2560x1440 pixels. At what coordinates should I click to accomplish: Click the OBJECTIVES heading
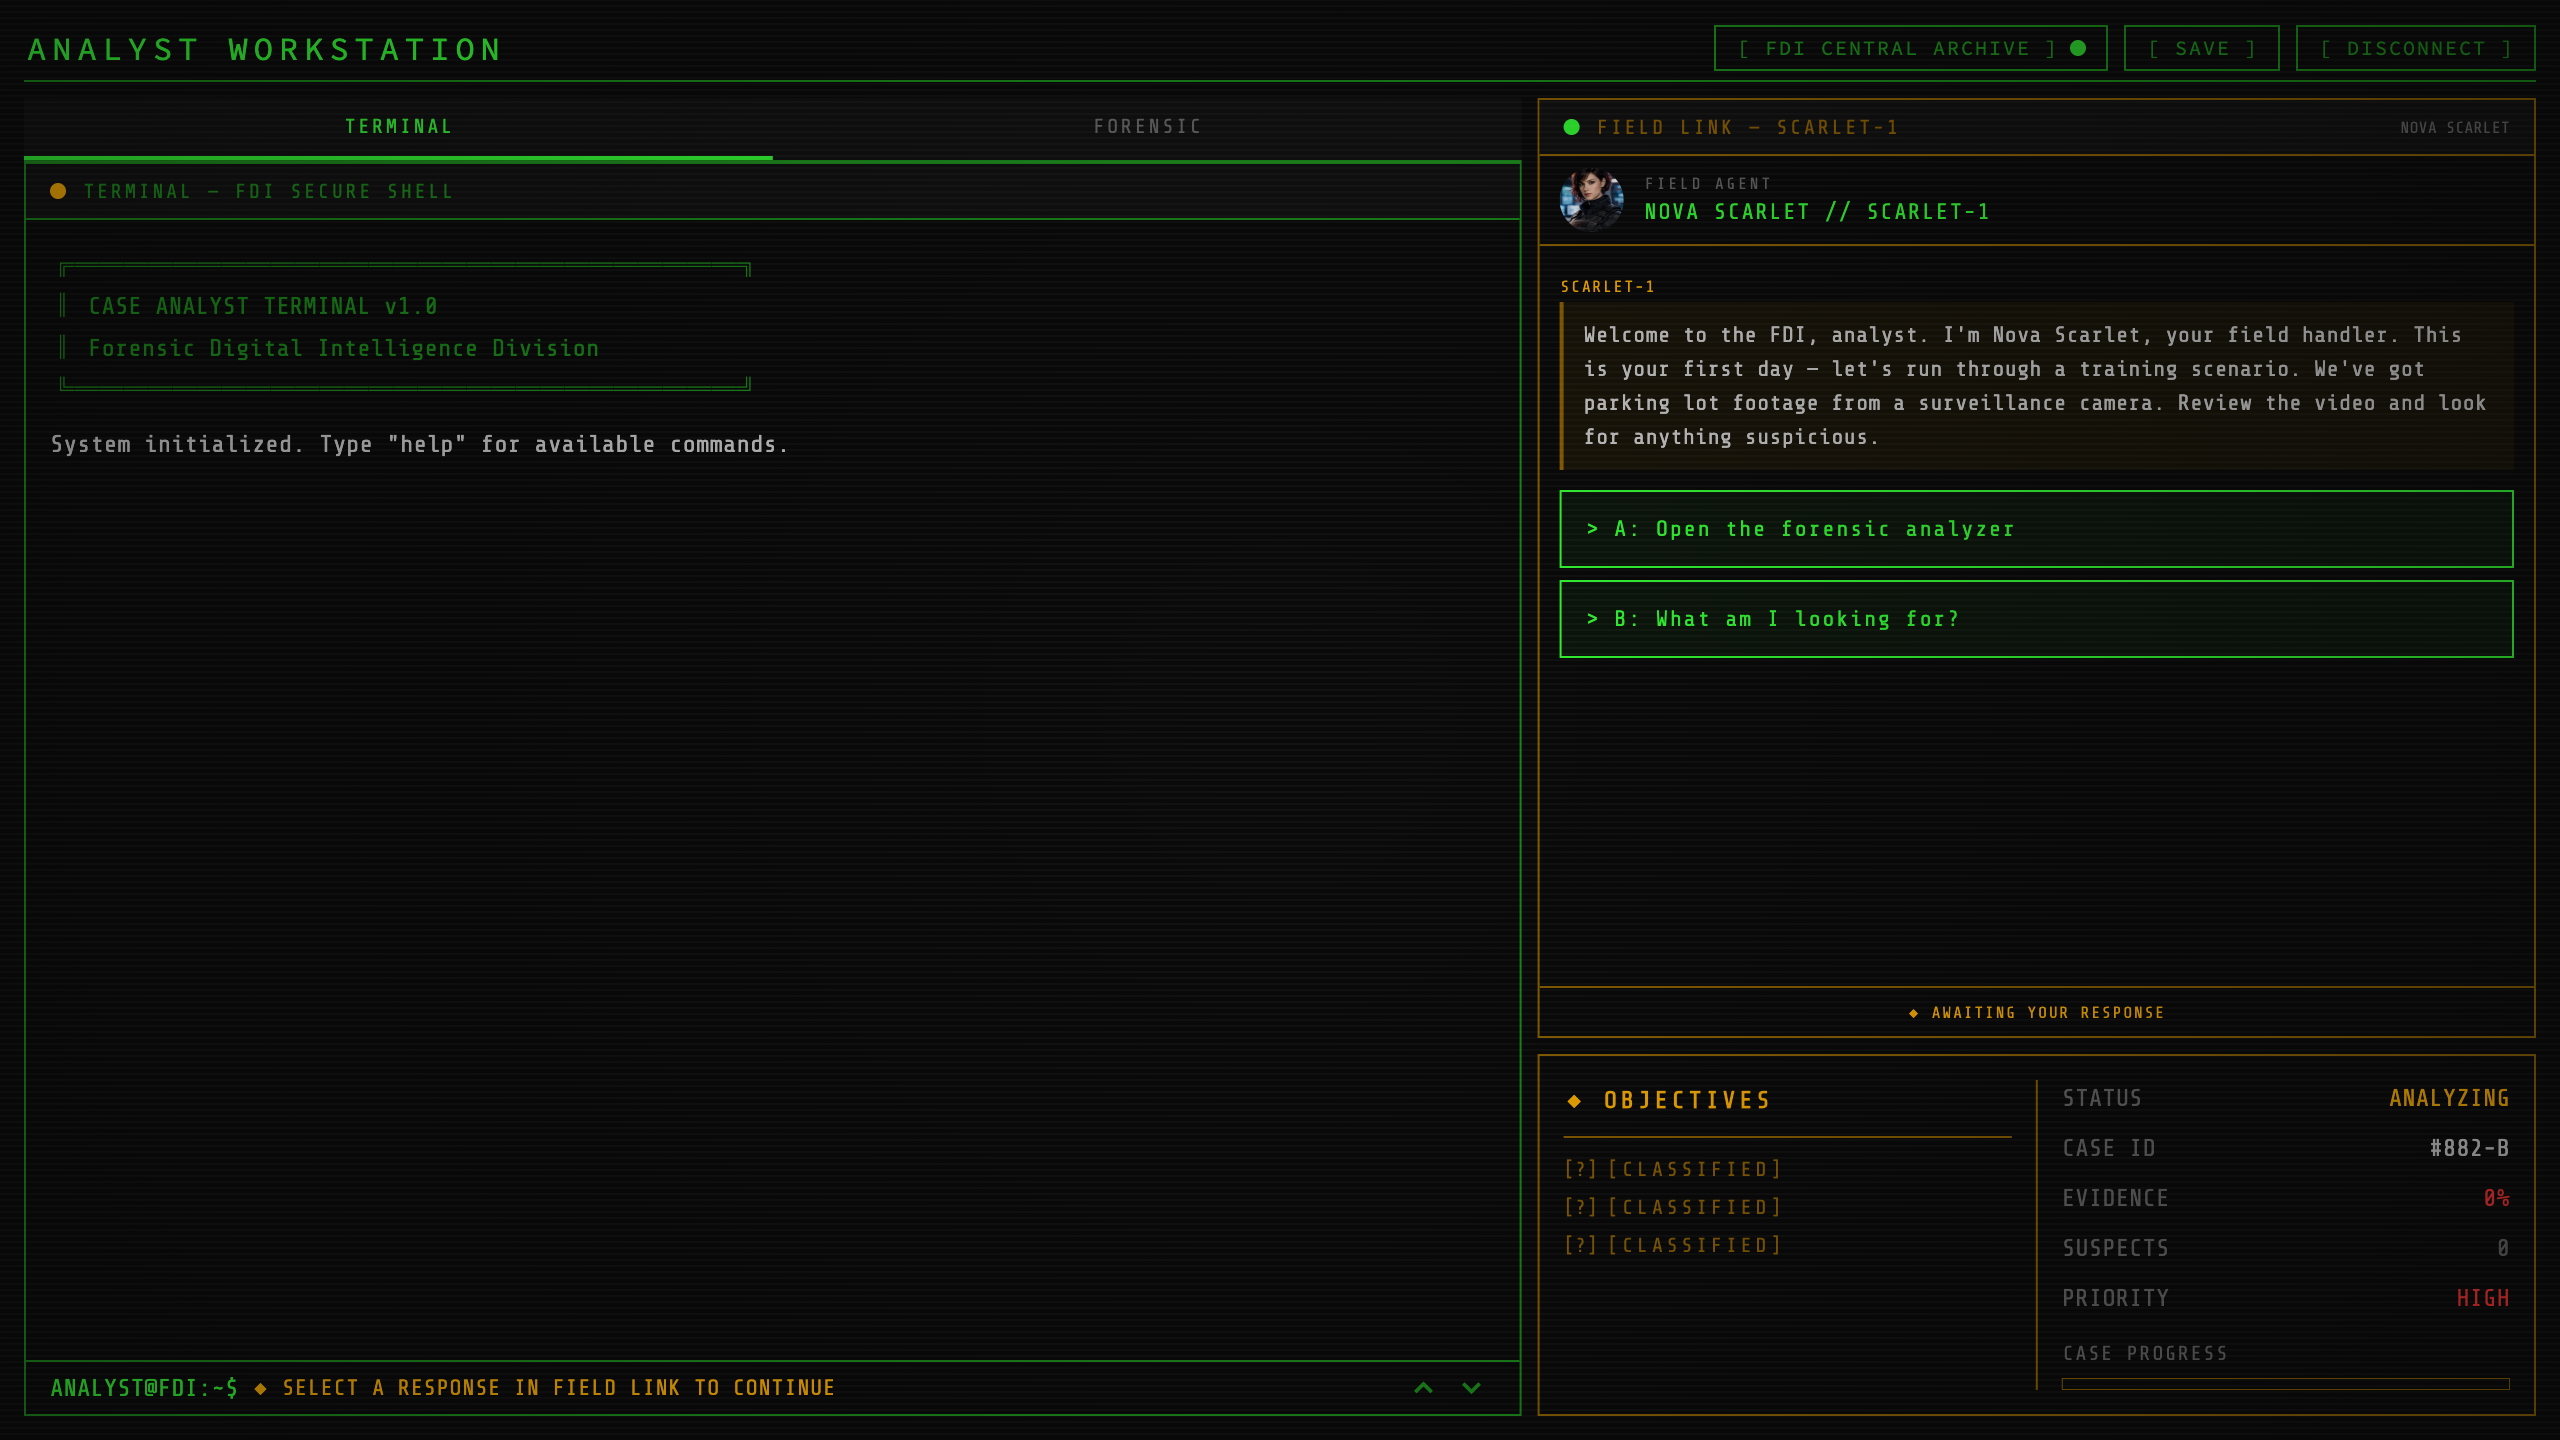click(1687, 1101)
